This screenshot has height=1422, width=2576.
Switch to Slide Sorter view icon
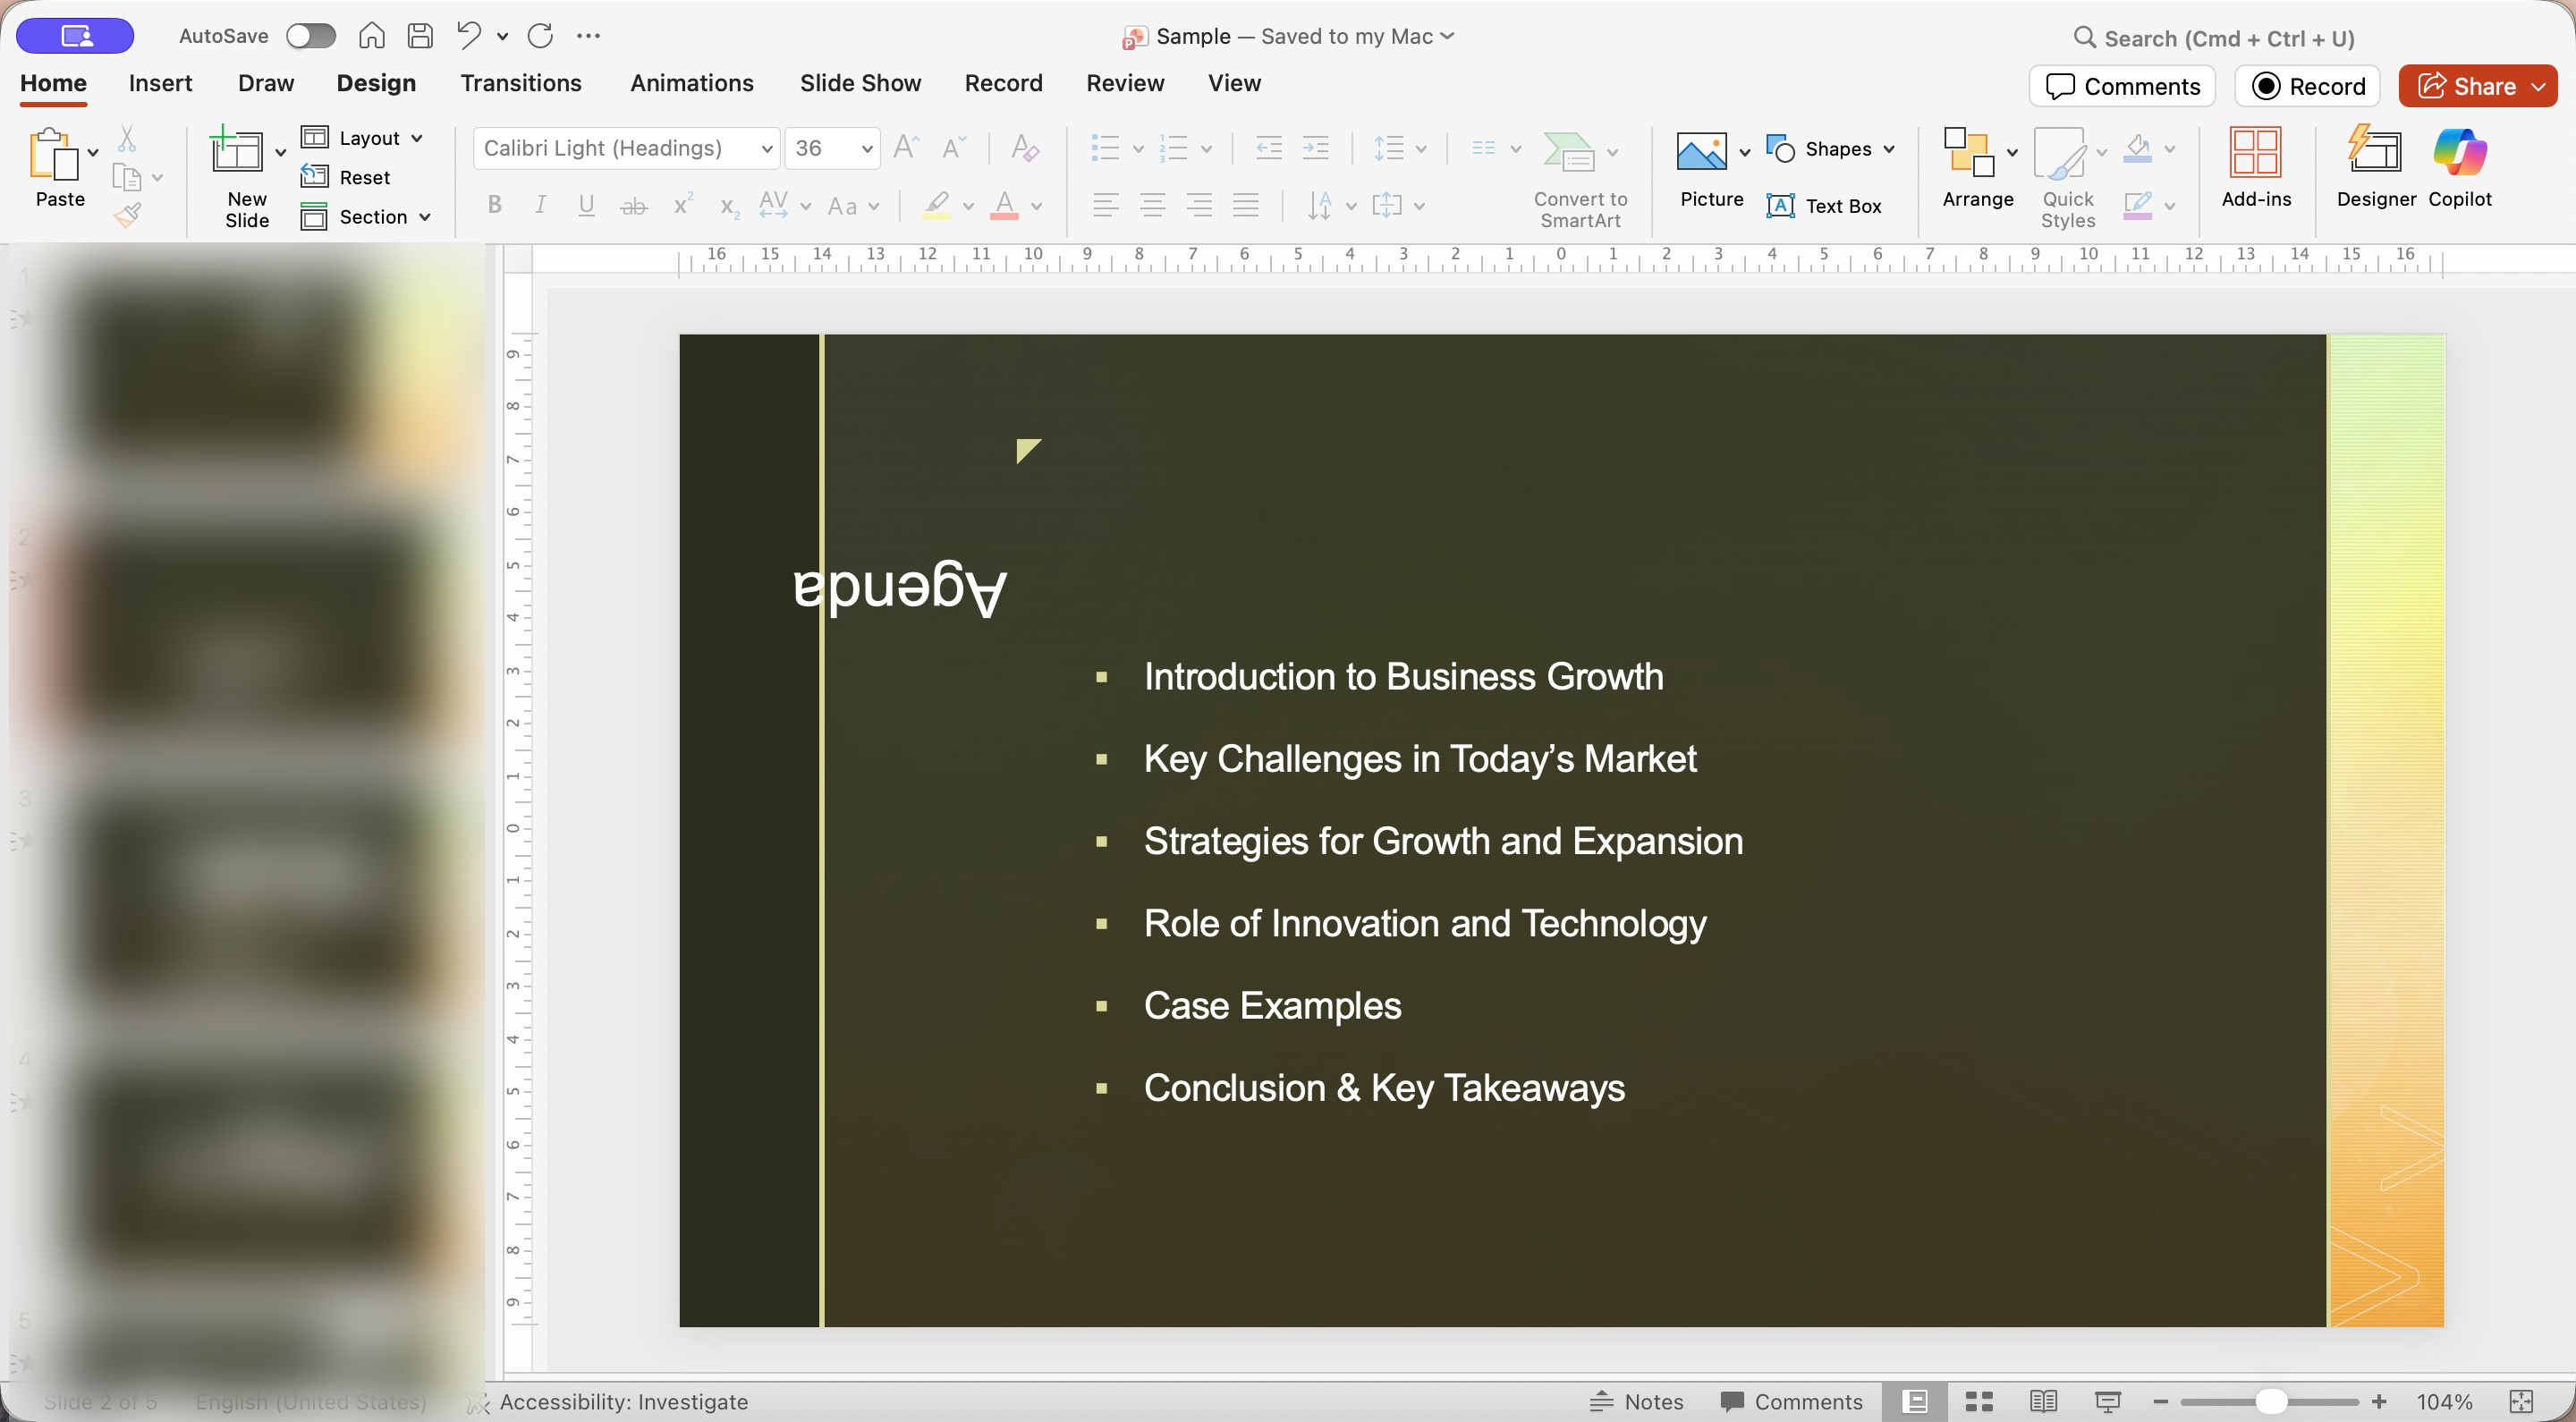click(1979, 1401)
